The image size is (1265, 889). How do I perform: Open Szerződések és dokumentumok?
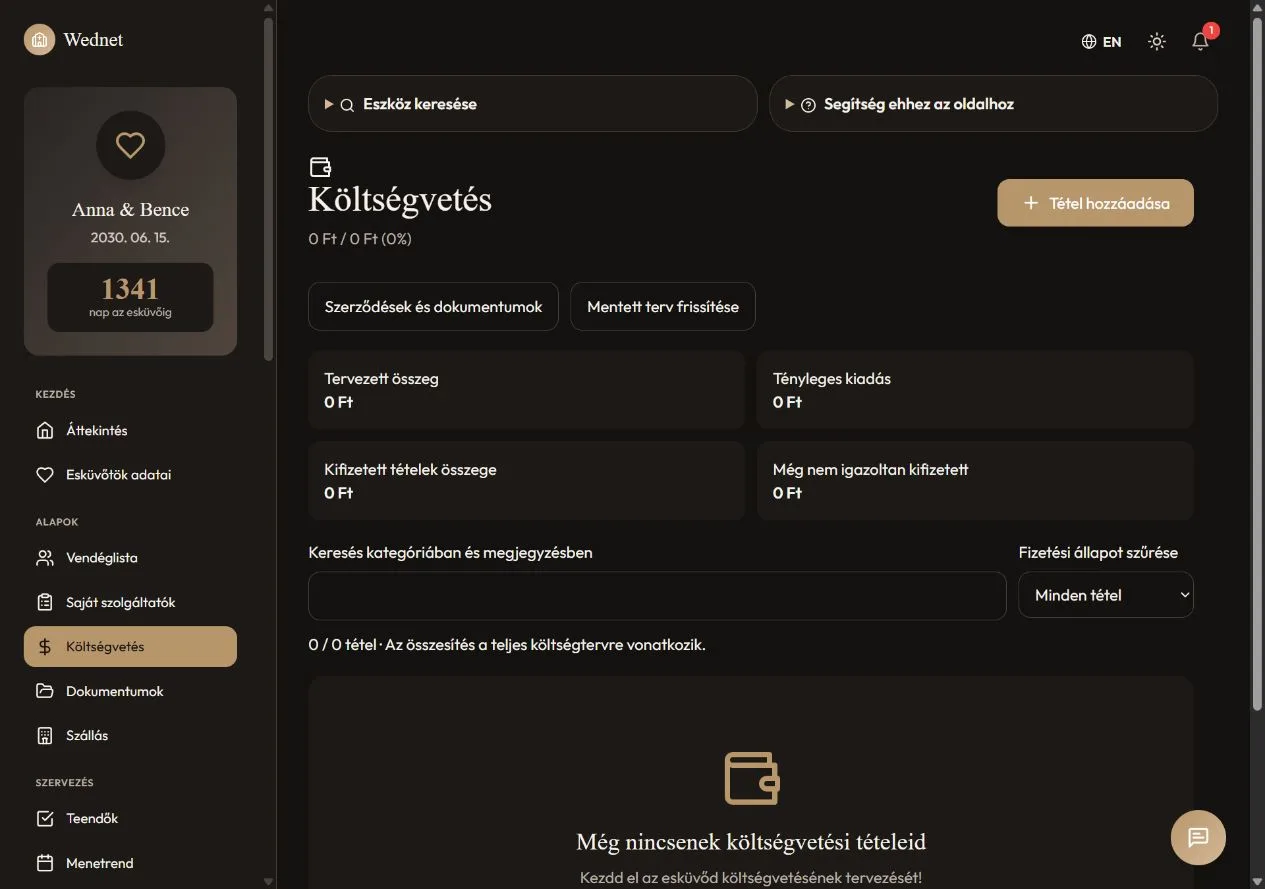433,306
